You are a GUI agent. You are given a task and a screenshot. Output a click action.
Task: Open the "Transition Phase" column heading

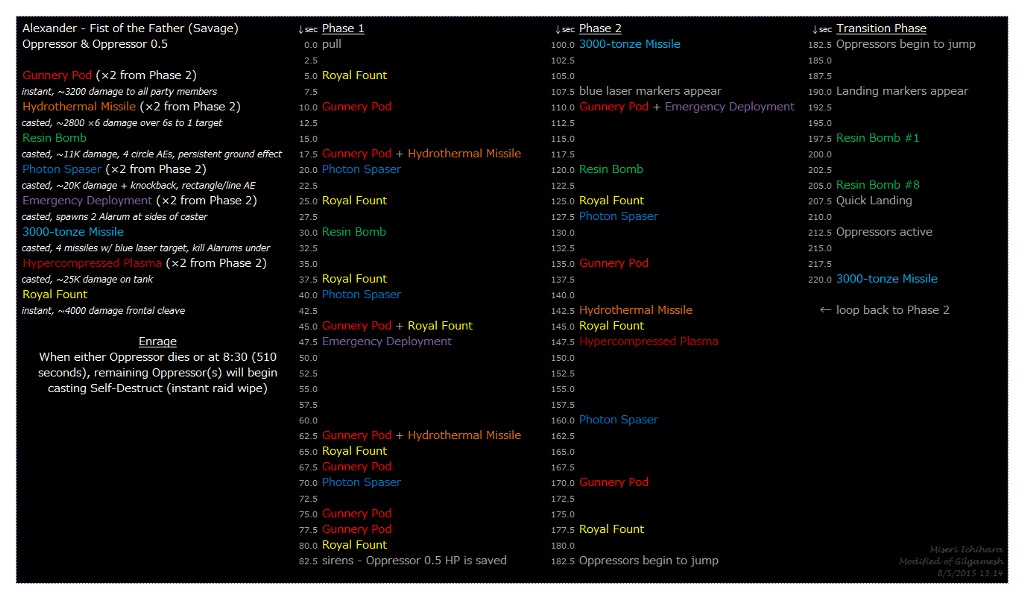[x=881, y=28]
